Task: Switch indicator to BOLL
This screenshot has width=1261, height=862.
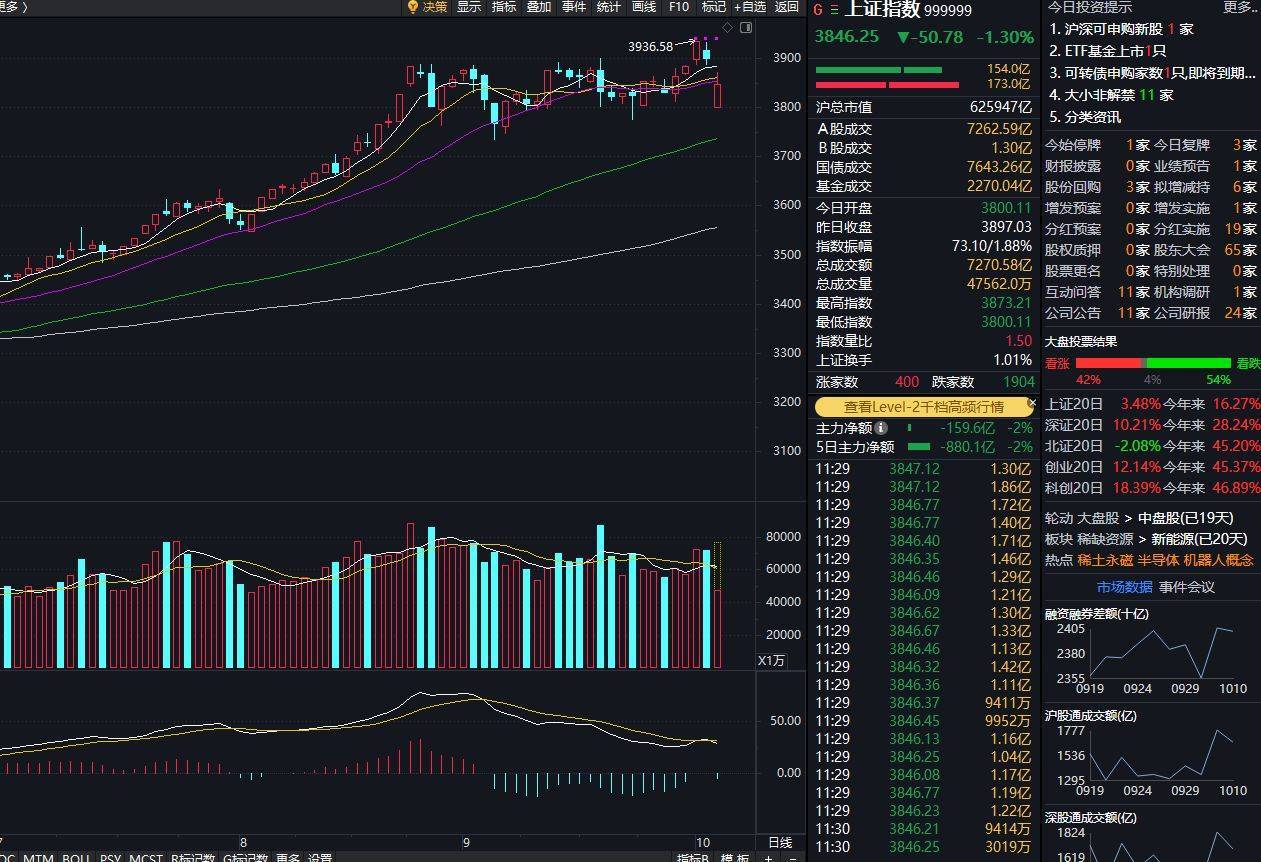Action: pyautogui.click(x=76, y=857)
